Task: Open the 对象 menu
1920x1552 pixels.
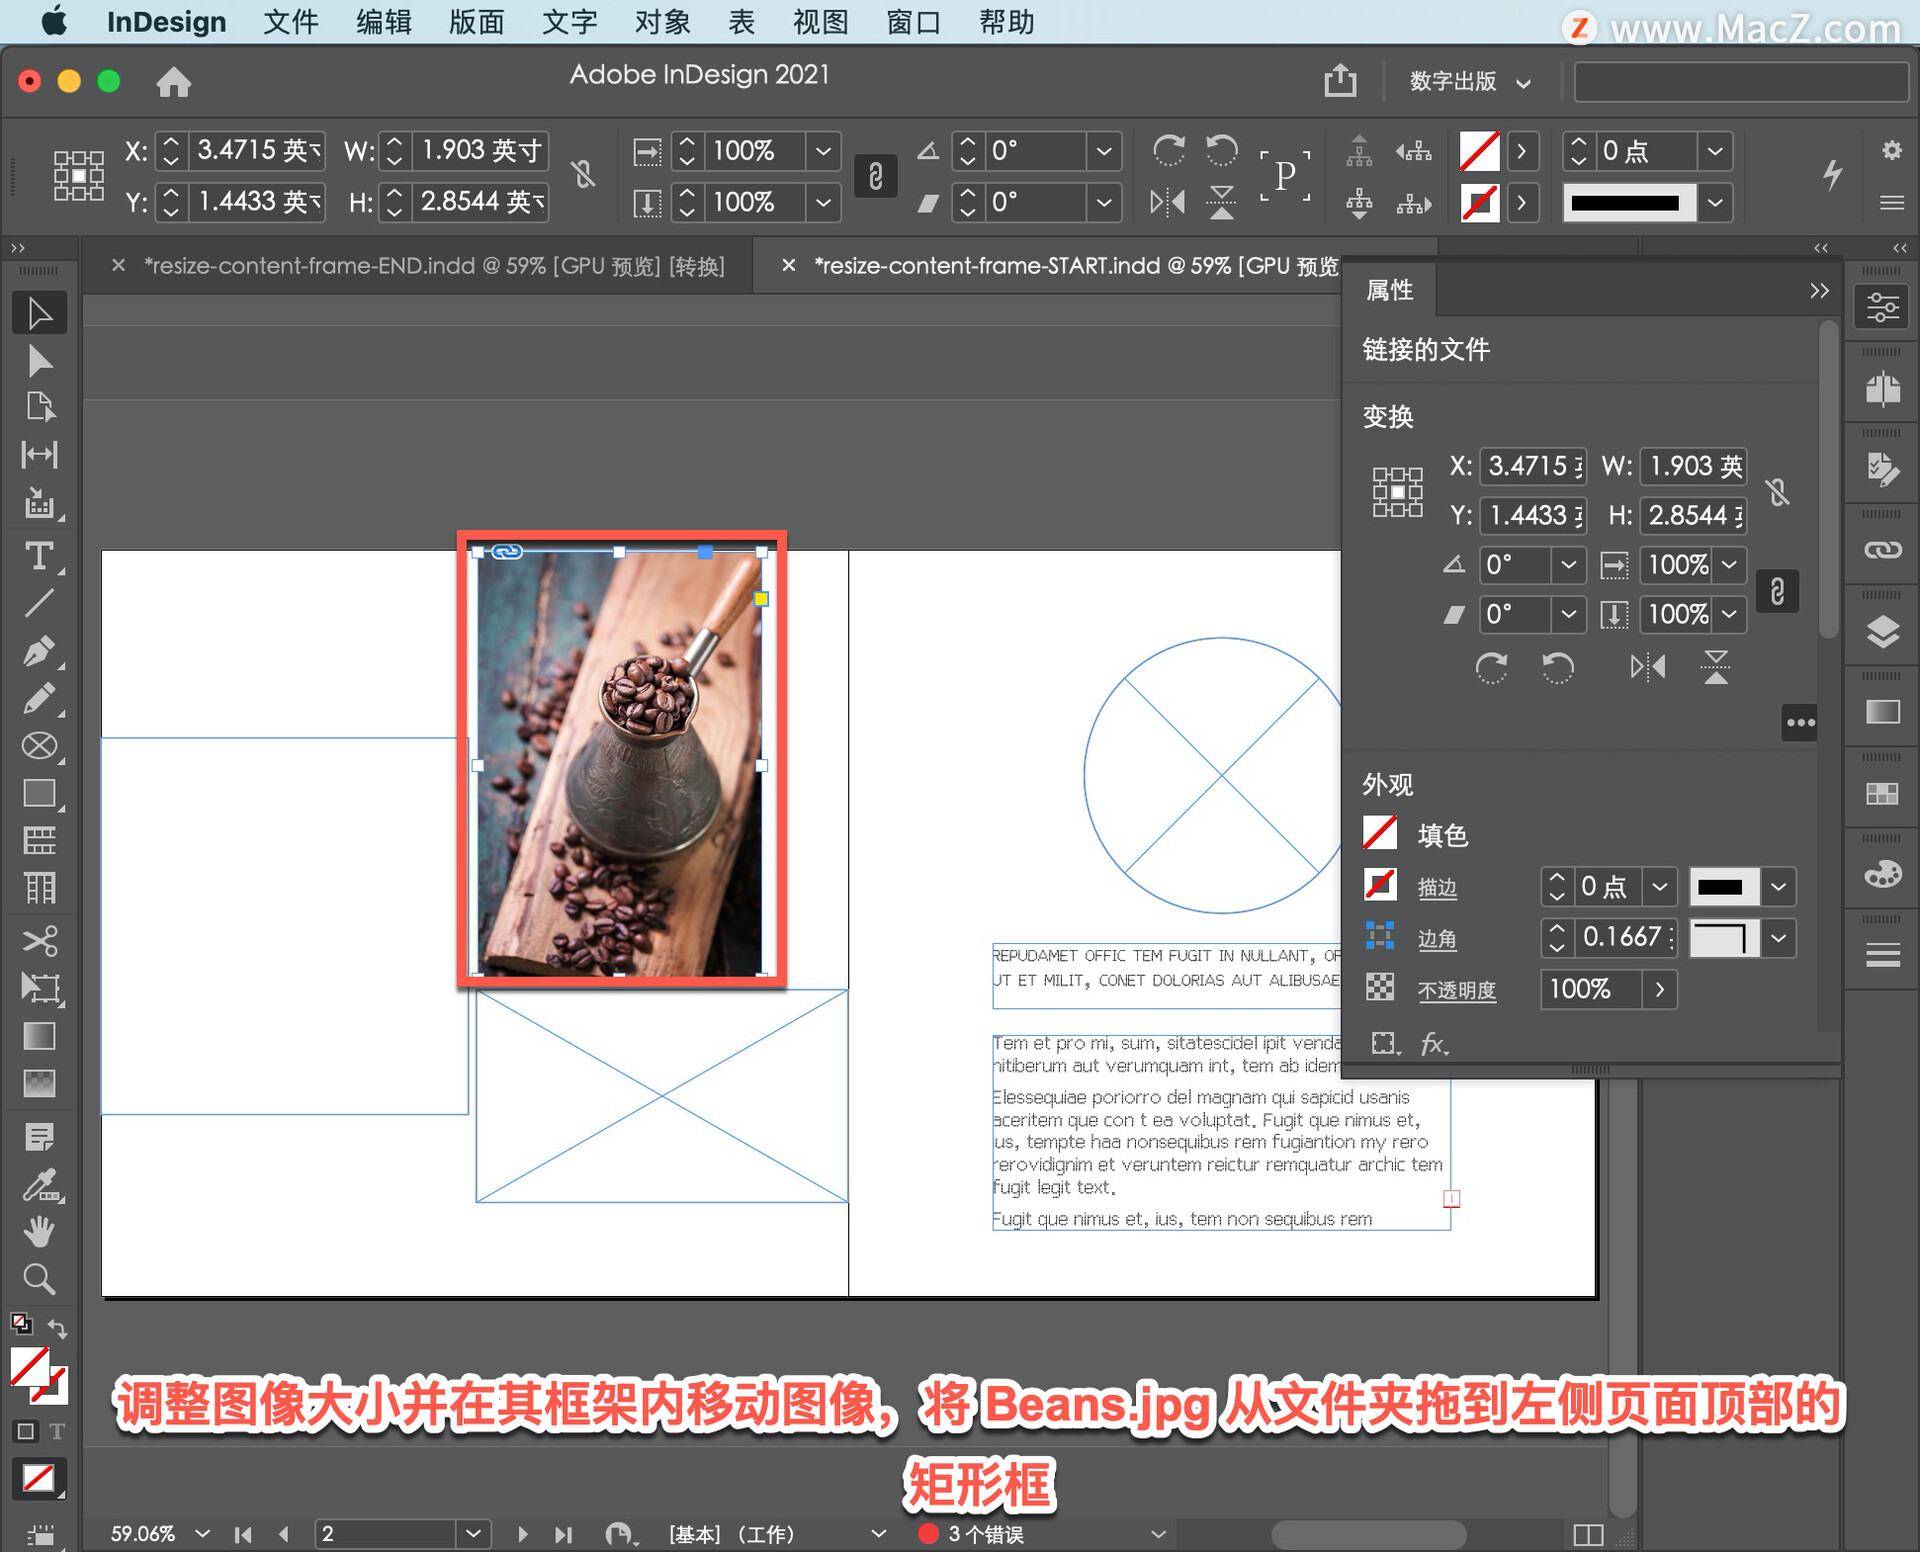Action: click(662, 22)
